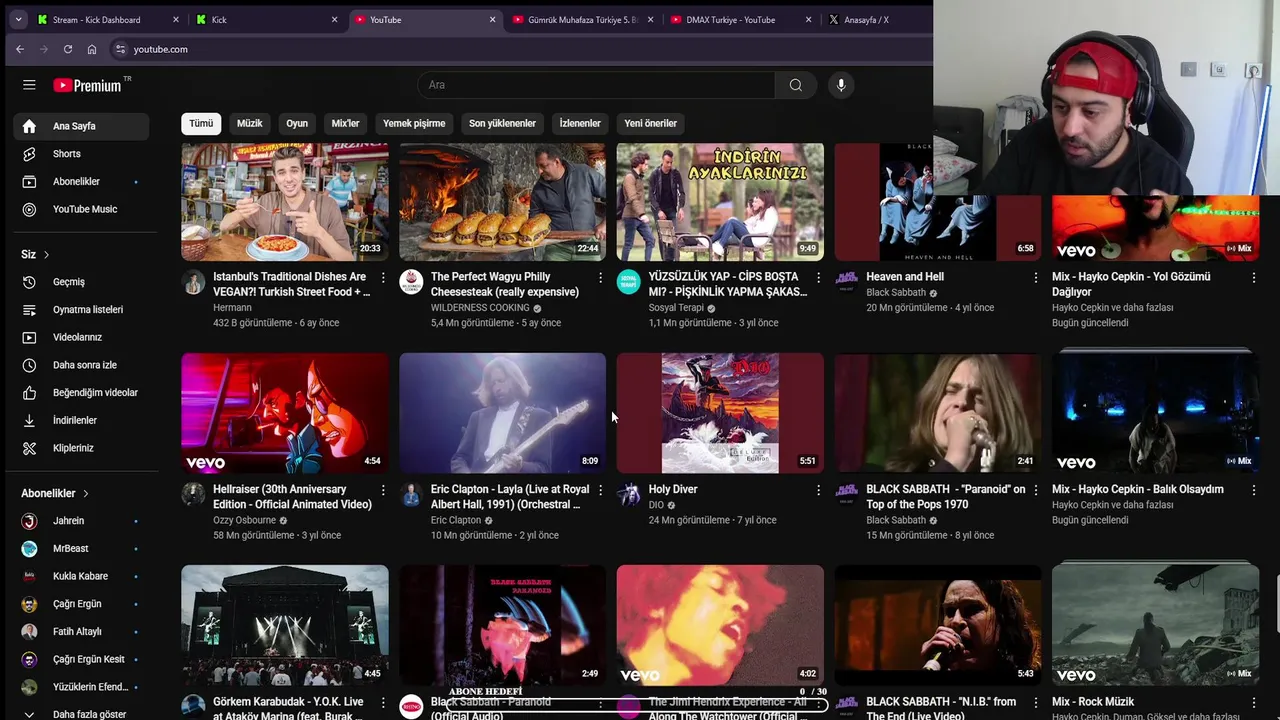Open Jahrein subscription channel
The height and width of the screenshot is (720, 1280).
pyautogui.click(x=82, y=521)
